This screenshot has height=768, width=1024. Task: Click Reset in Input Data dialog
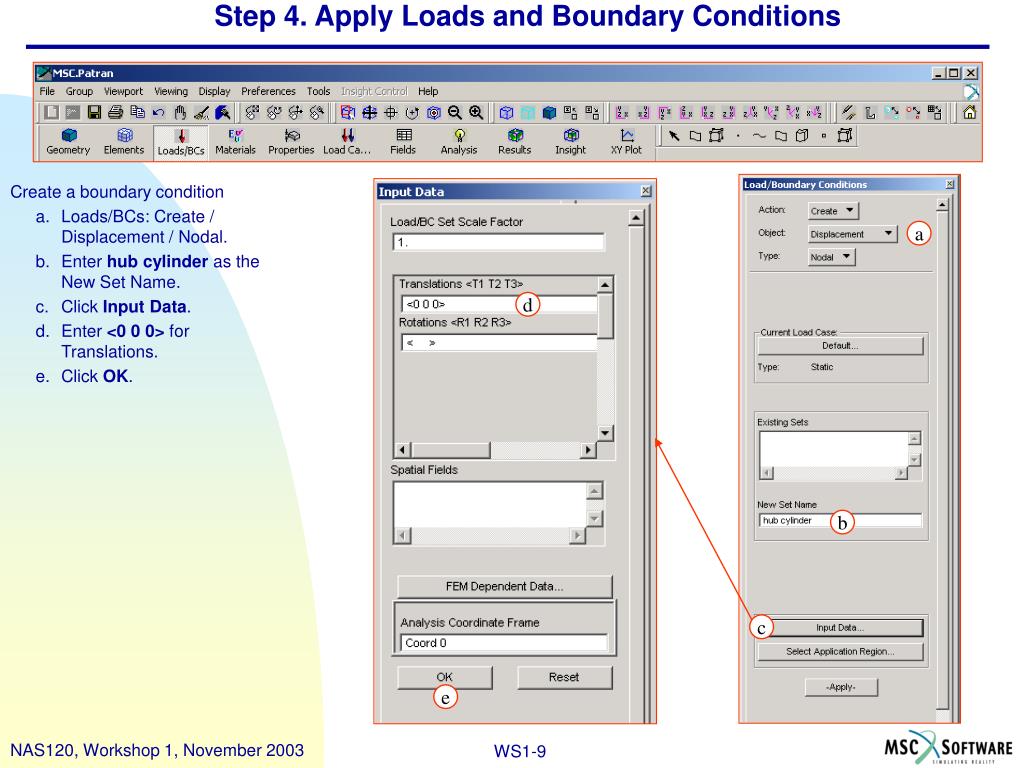[564, 677]
